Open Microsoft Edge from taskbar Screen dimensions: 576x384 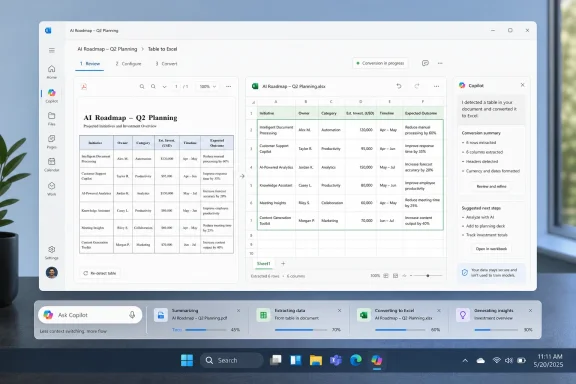click(x=356, y=360)
